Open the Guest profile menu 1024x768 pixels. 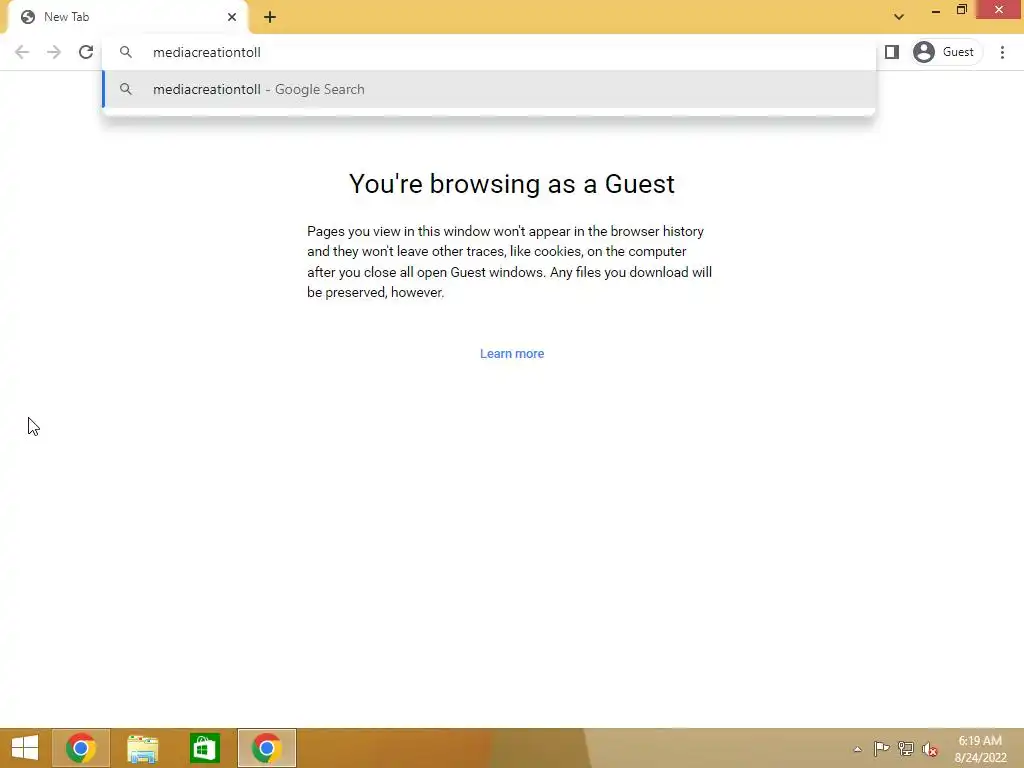point(946,52)
